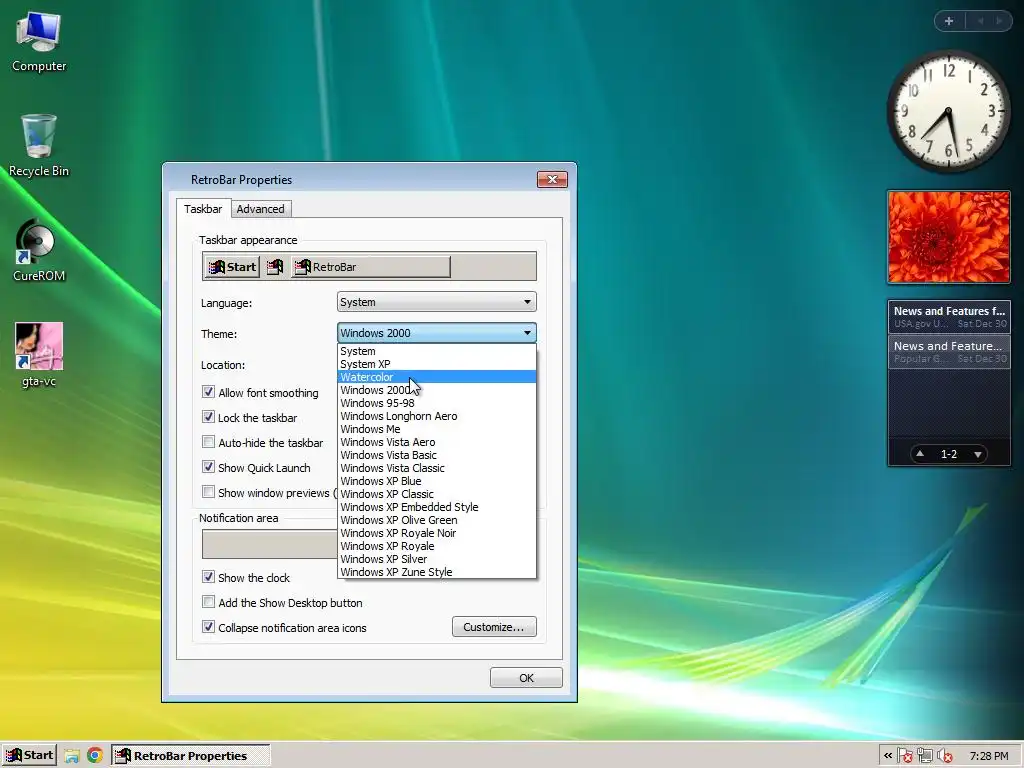Enable Add the Show Desktop button
The width and height of the screenshot is (1024, 768).
click(x=208, y=601)
